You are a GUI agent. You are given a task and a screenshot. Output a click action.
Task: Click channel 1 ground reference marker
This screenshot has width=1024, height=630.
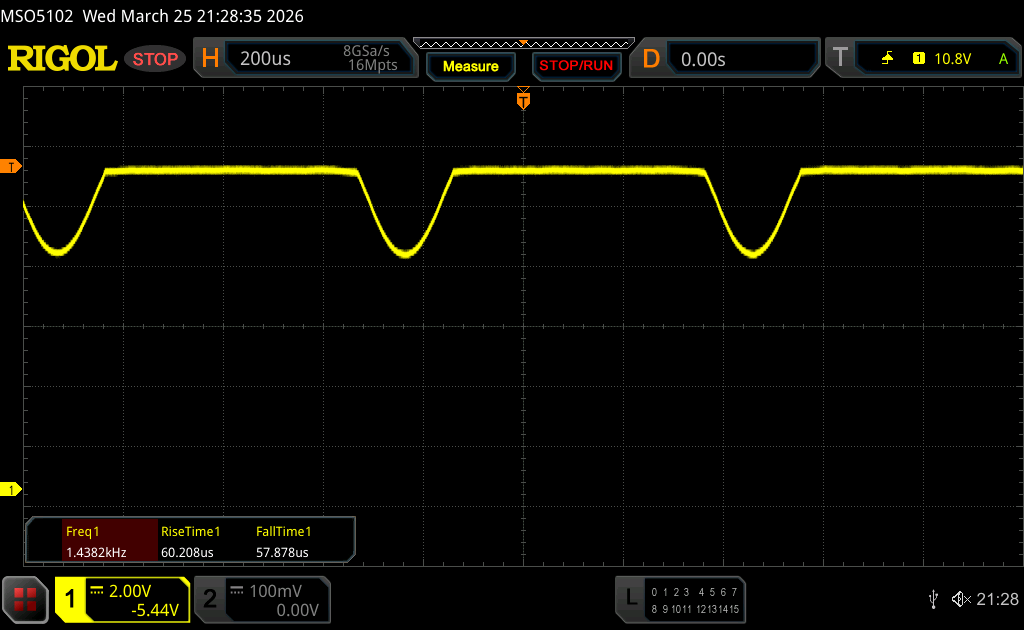12,489
